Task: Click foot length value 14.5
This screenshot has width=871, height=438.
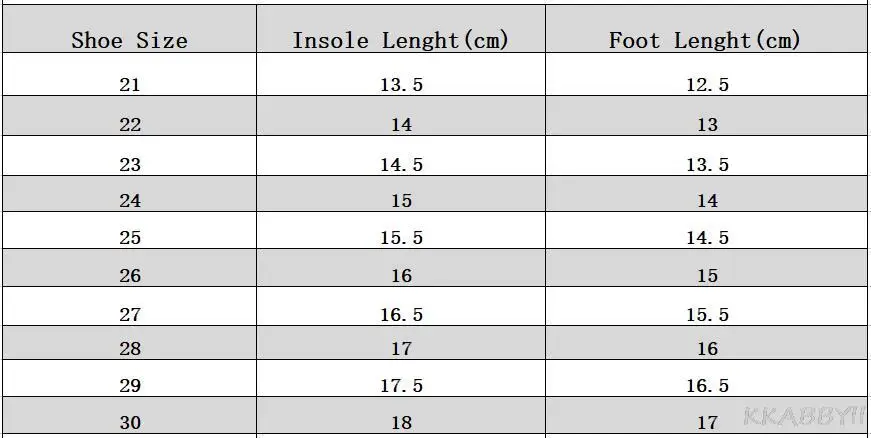Action: [707, 238]
